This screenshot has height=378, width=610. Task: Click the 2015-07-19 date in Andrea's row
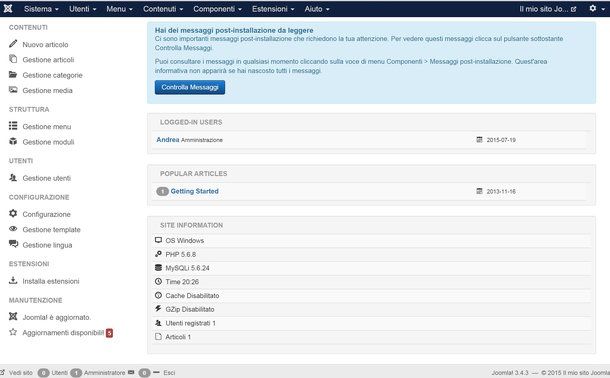point(501,140)
